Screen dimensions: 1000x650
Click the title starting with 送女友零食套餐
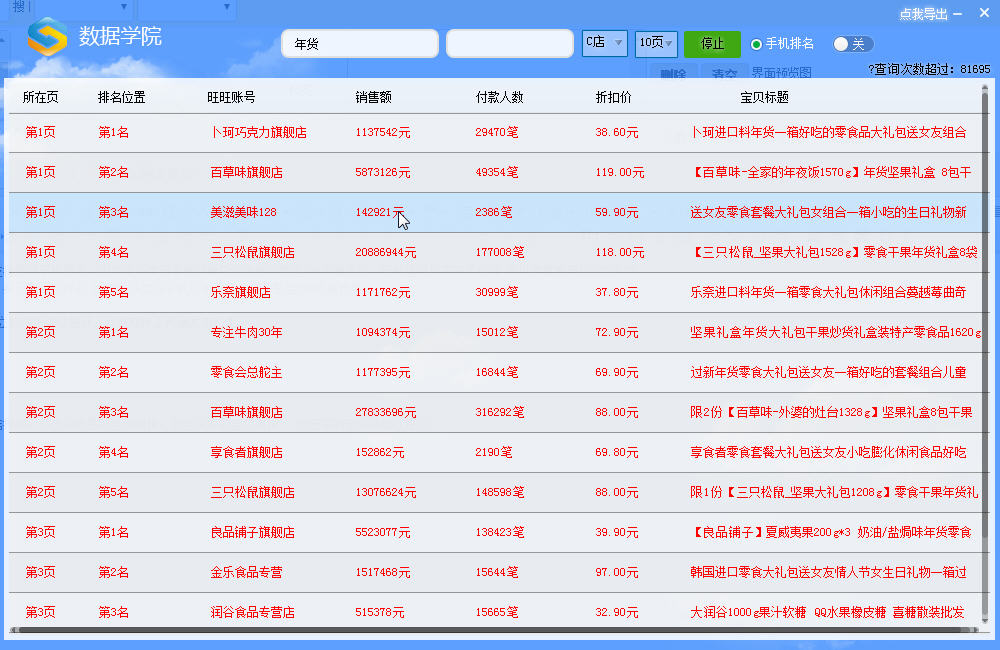tap(828, 212)
